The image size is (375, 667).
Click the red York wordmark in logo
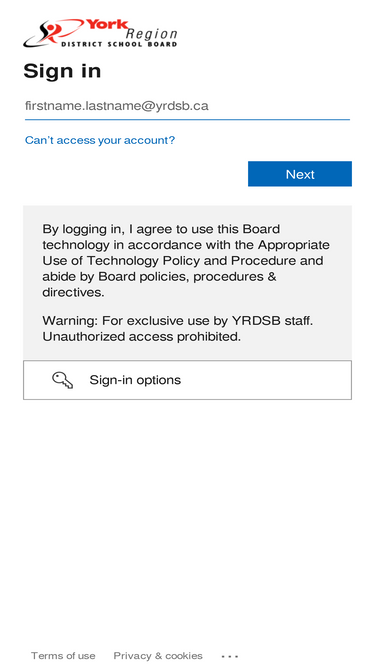click(107, 24)
